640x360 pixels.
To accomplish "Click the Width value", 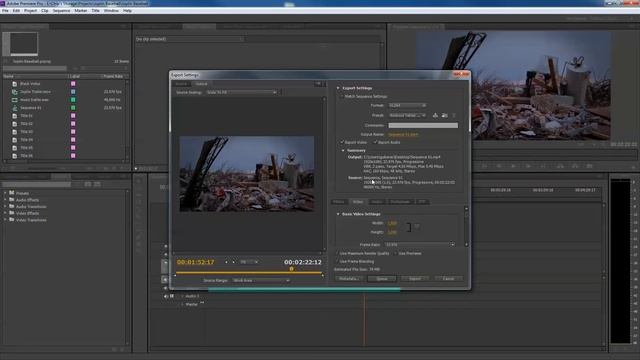I will coord(392,223).
